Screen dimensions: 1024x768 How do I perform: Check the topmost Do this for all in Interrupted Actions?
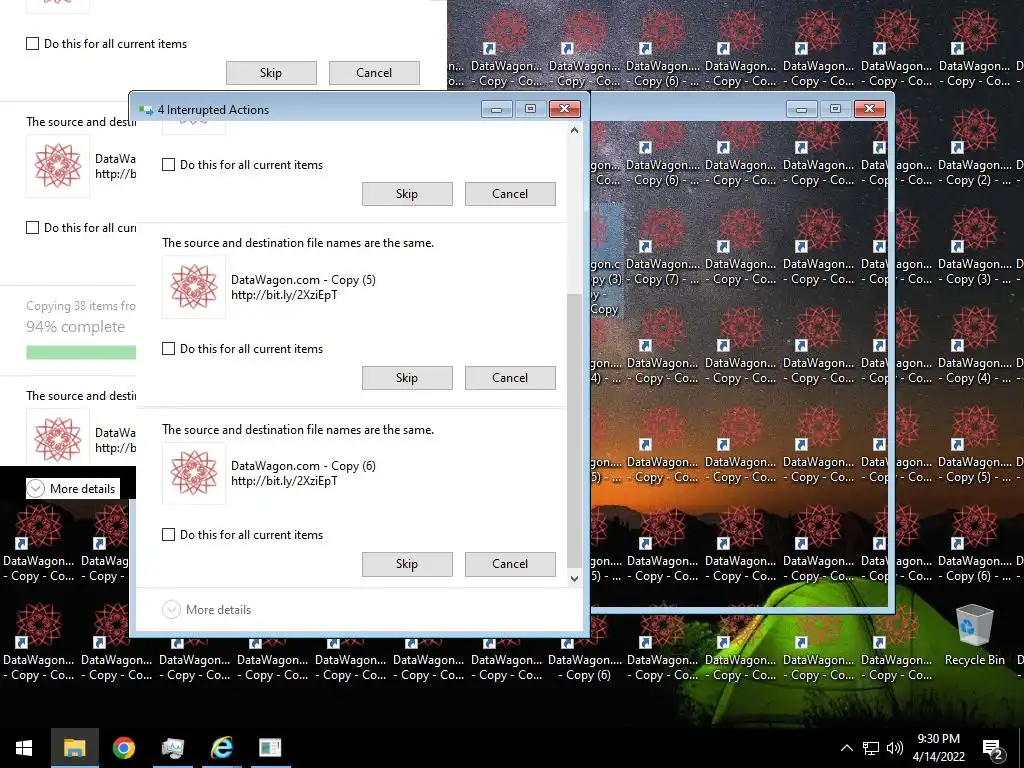click(x=168, y=165)
